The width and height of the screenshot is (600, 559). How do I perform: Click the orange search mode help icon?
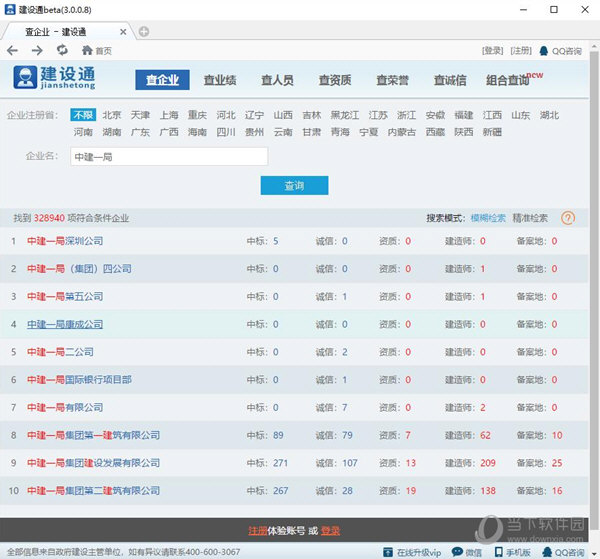pos(568,218)
